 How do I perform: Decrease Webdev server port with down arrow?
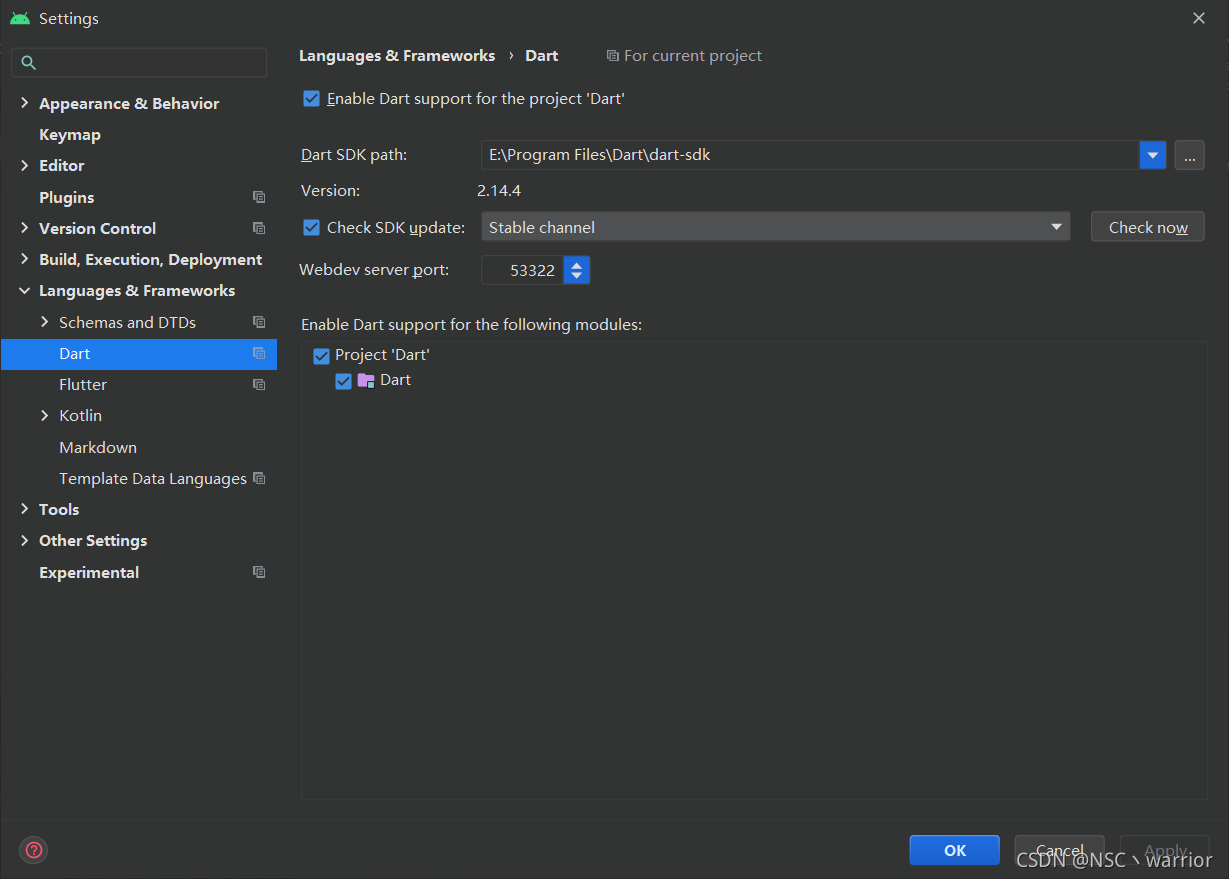click(x=577, y=276)
